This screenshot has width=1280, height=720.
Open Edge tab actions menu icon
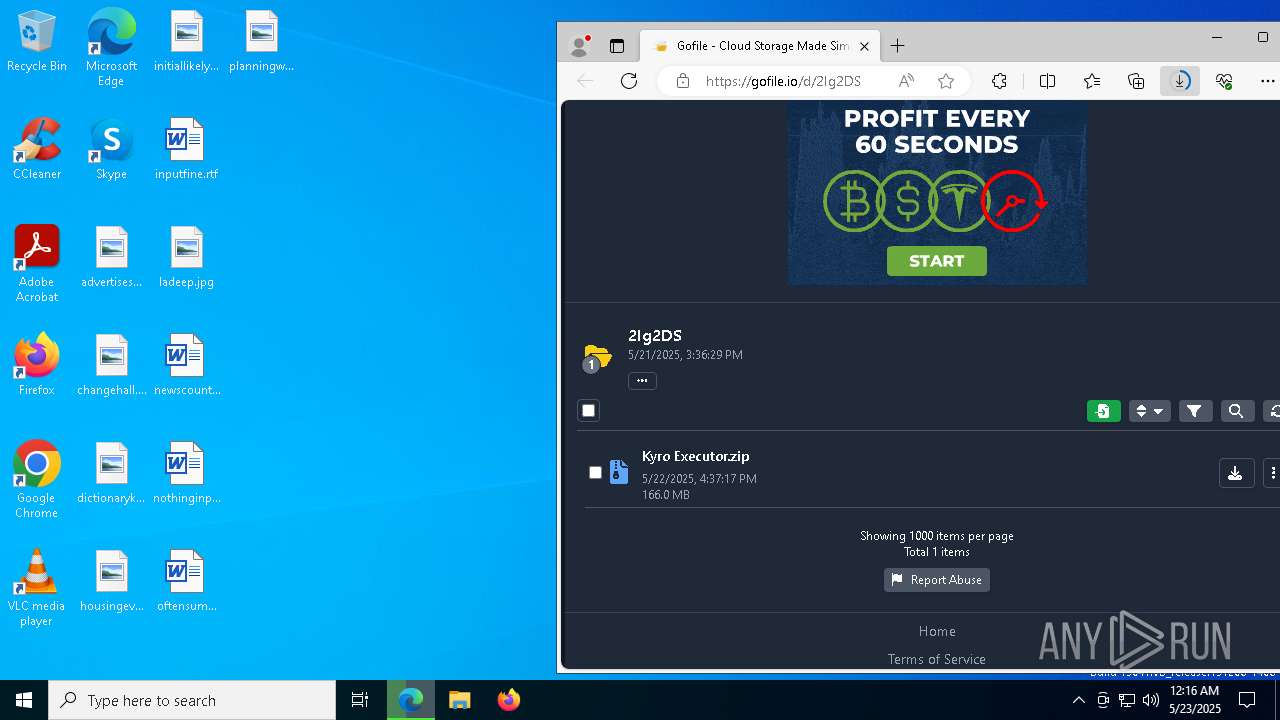[617, 46]
